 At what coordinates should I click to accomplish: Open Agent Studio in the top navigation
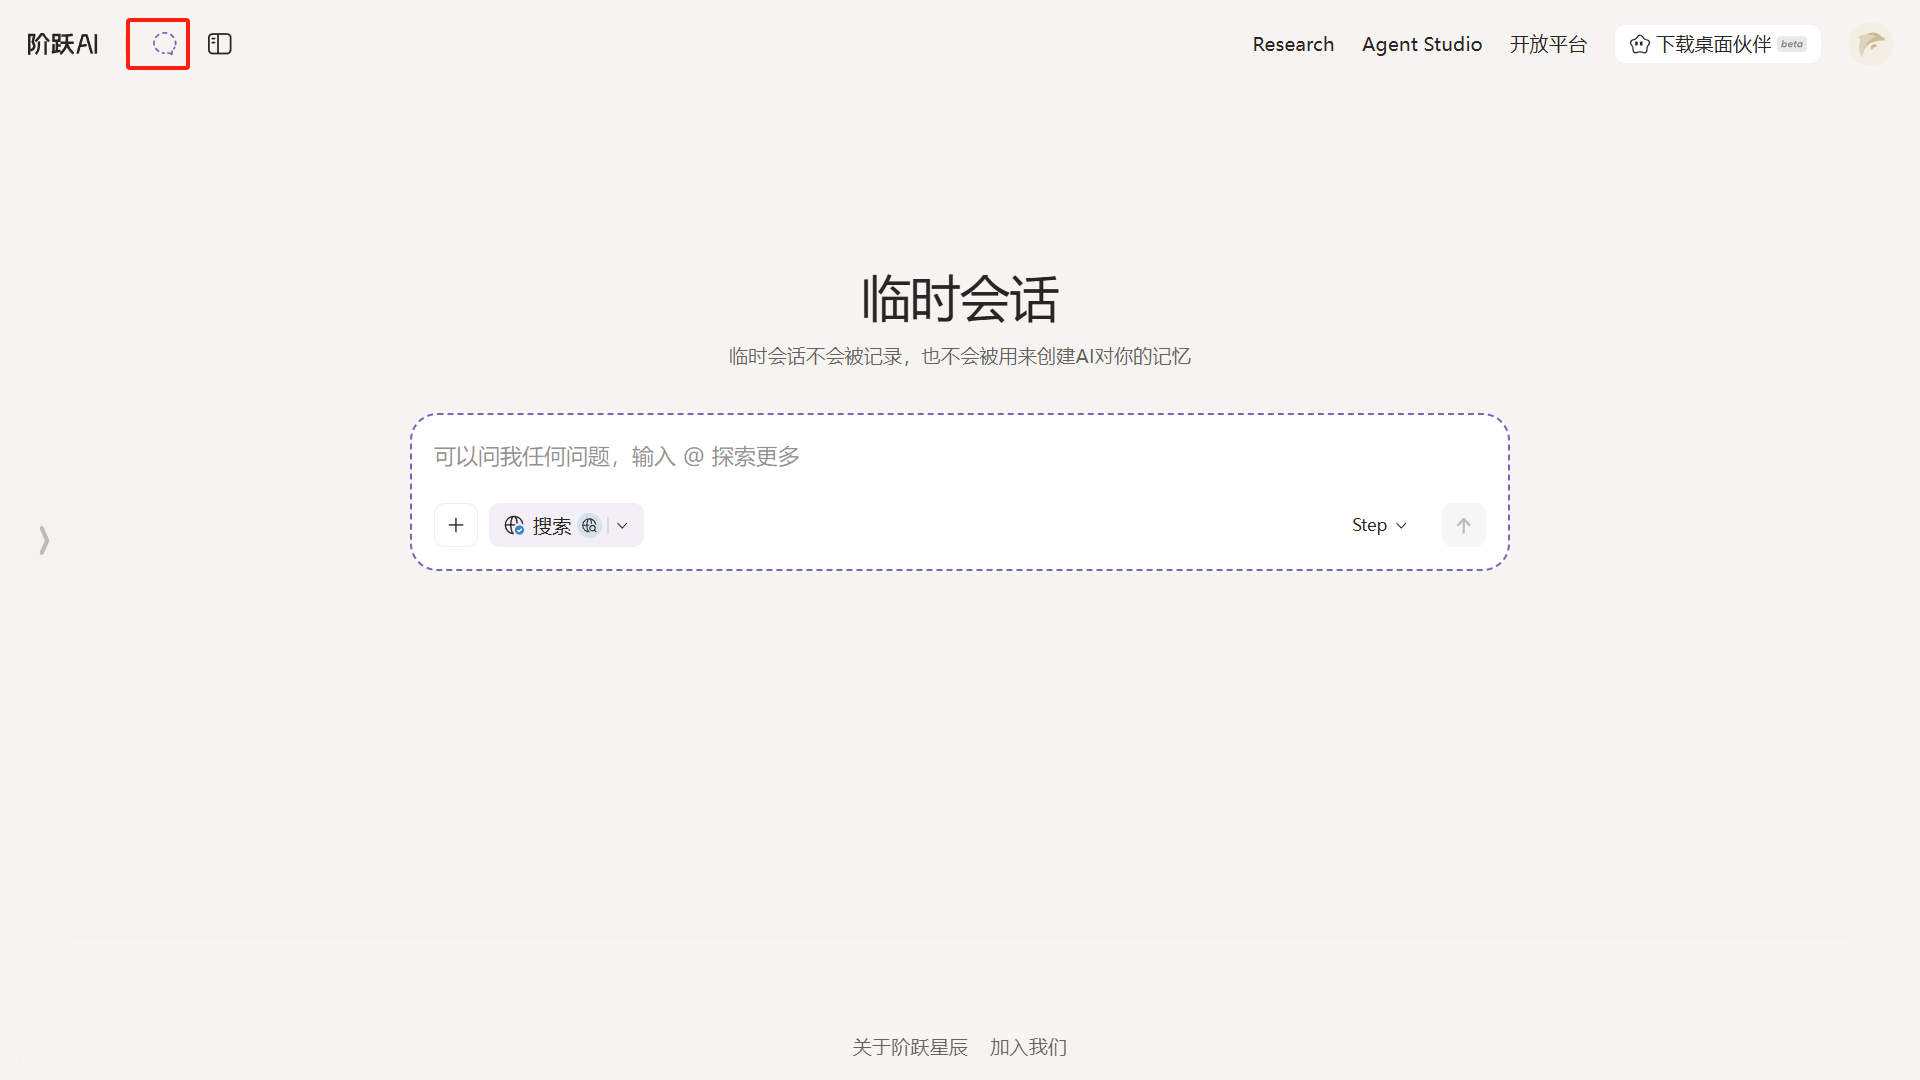1421,44
